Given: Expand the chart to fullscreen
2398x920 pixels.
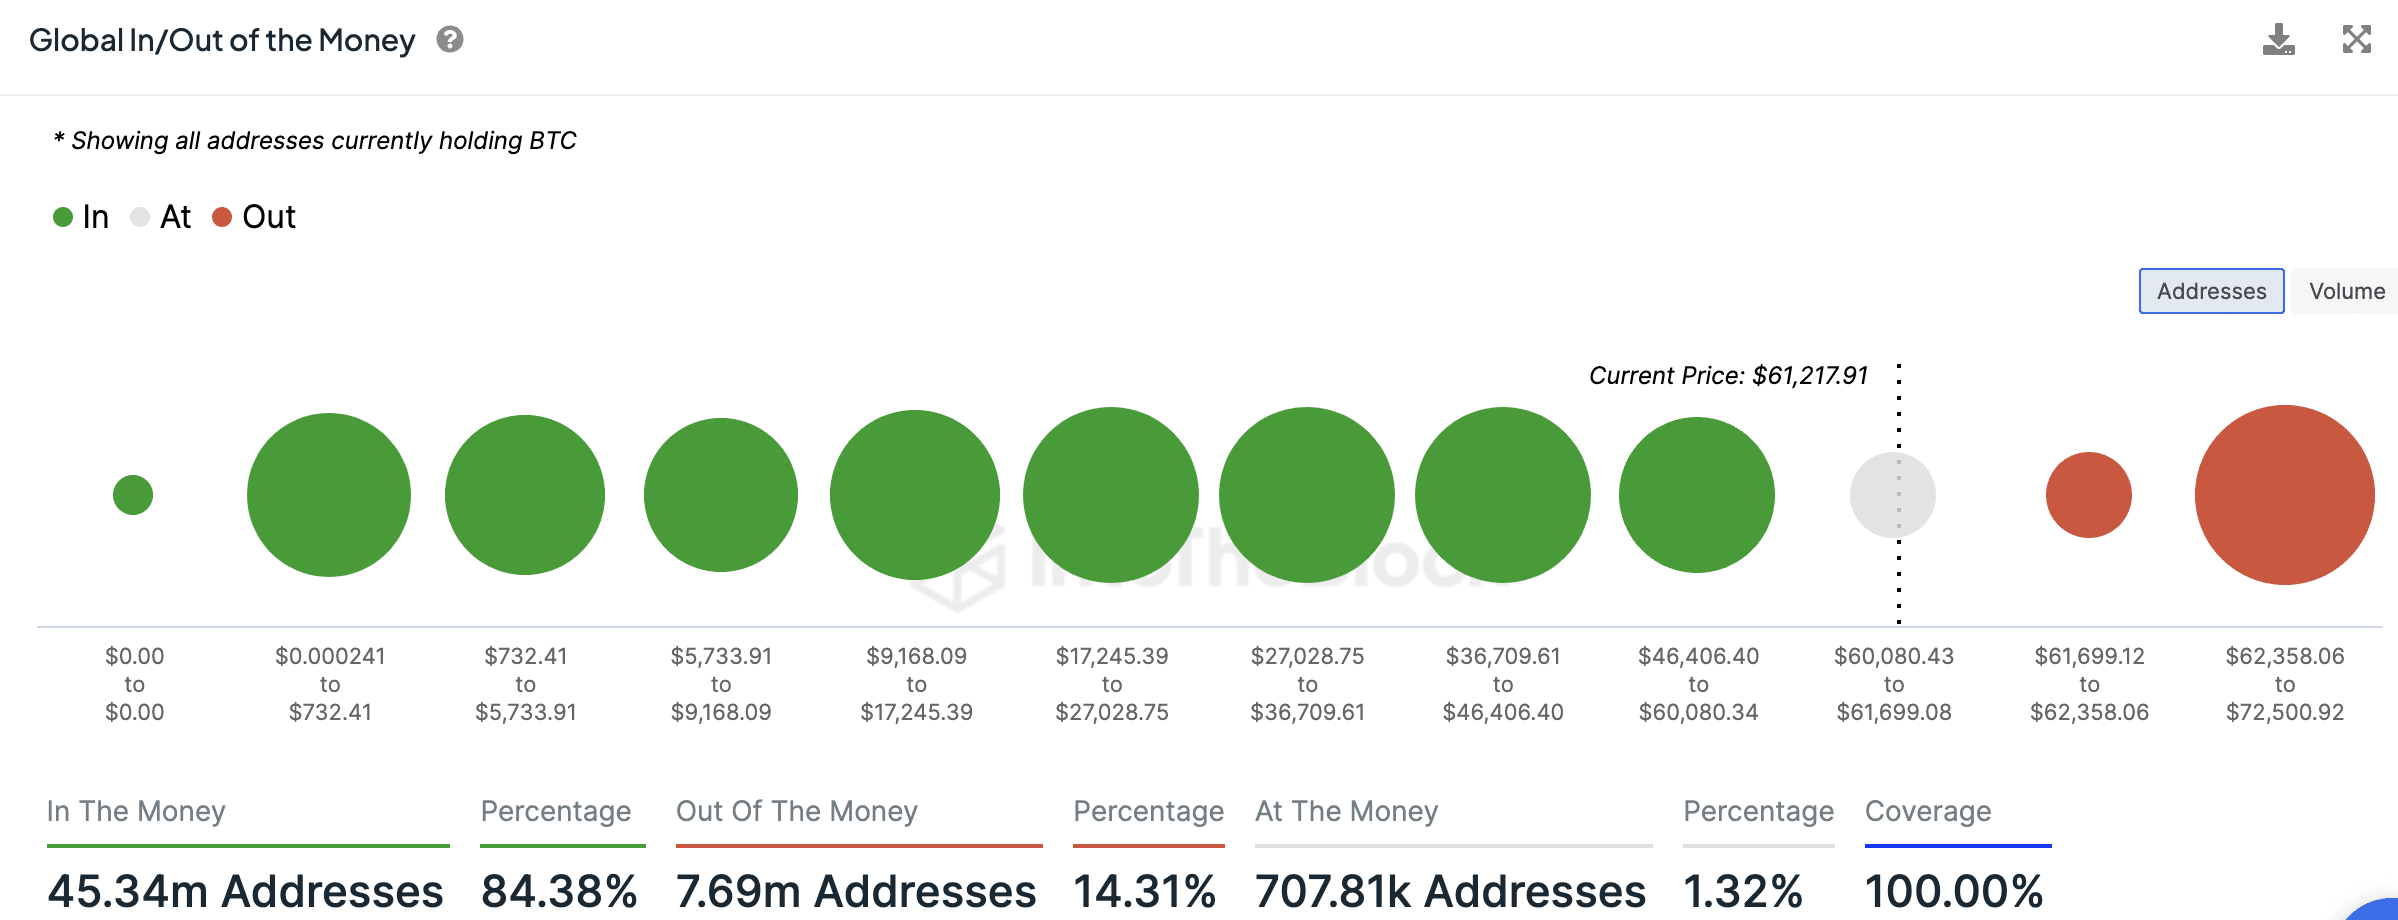Looking at the screenshot, I should coord(2357,40).
